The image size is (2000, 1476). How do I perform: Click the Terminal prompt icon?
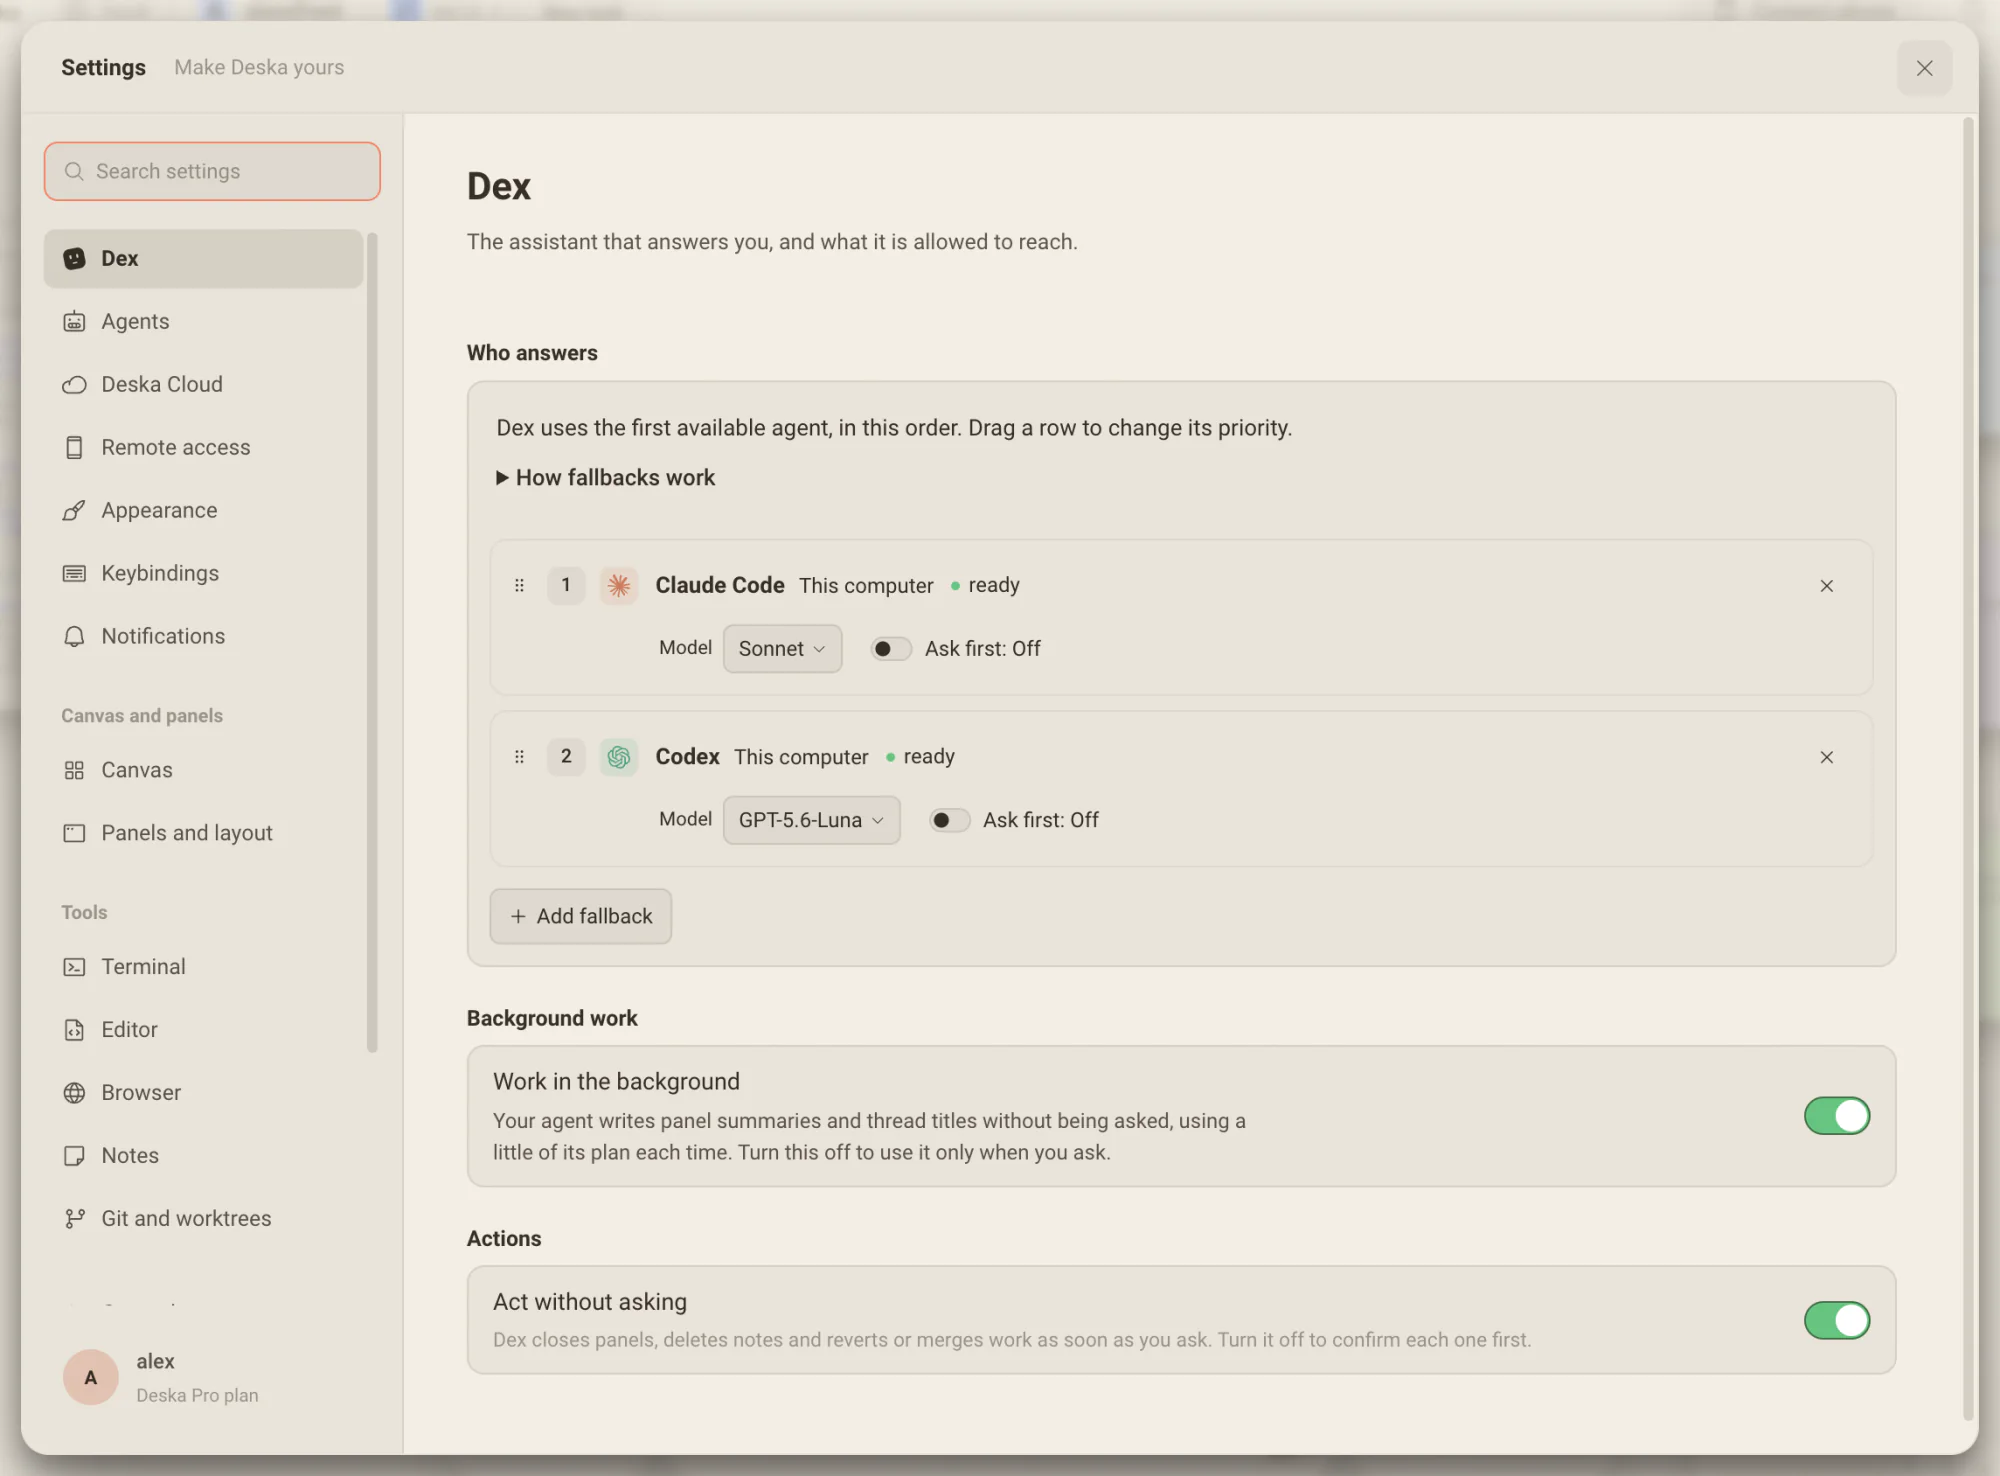click(x=74, y=967)
